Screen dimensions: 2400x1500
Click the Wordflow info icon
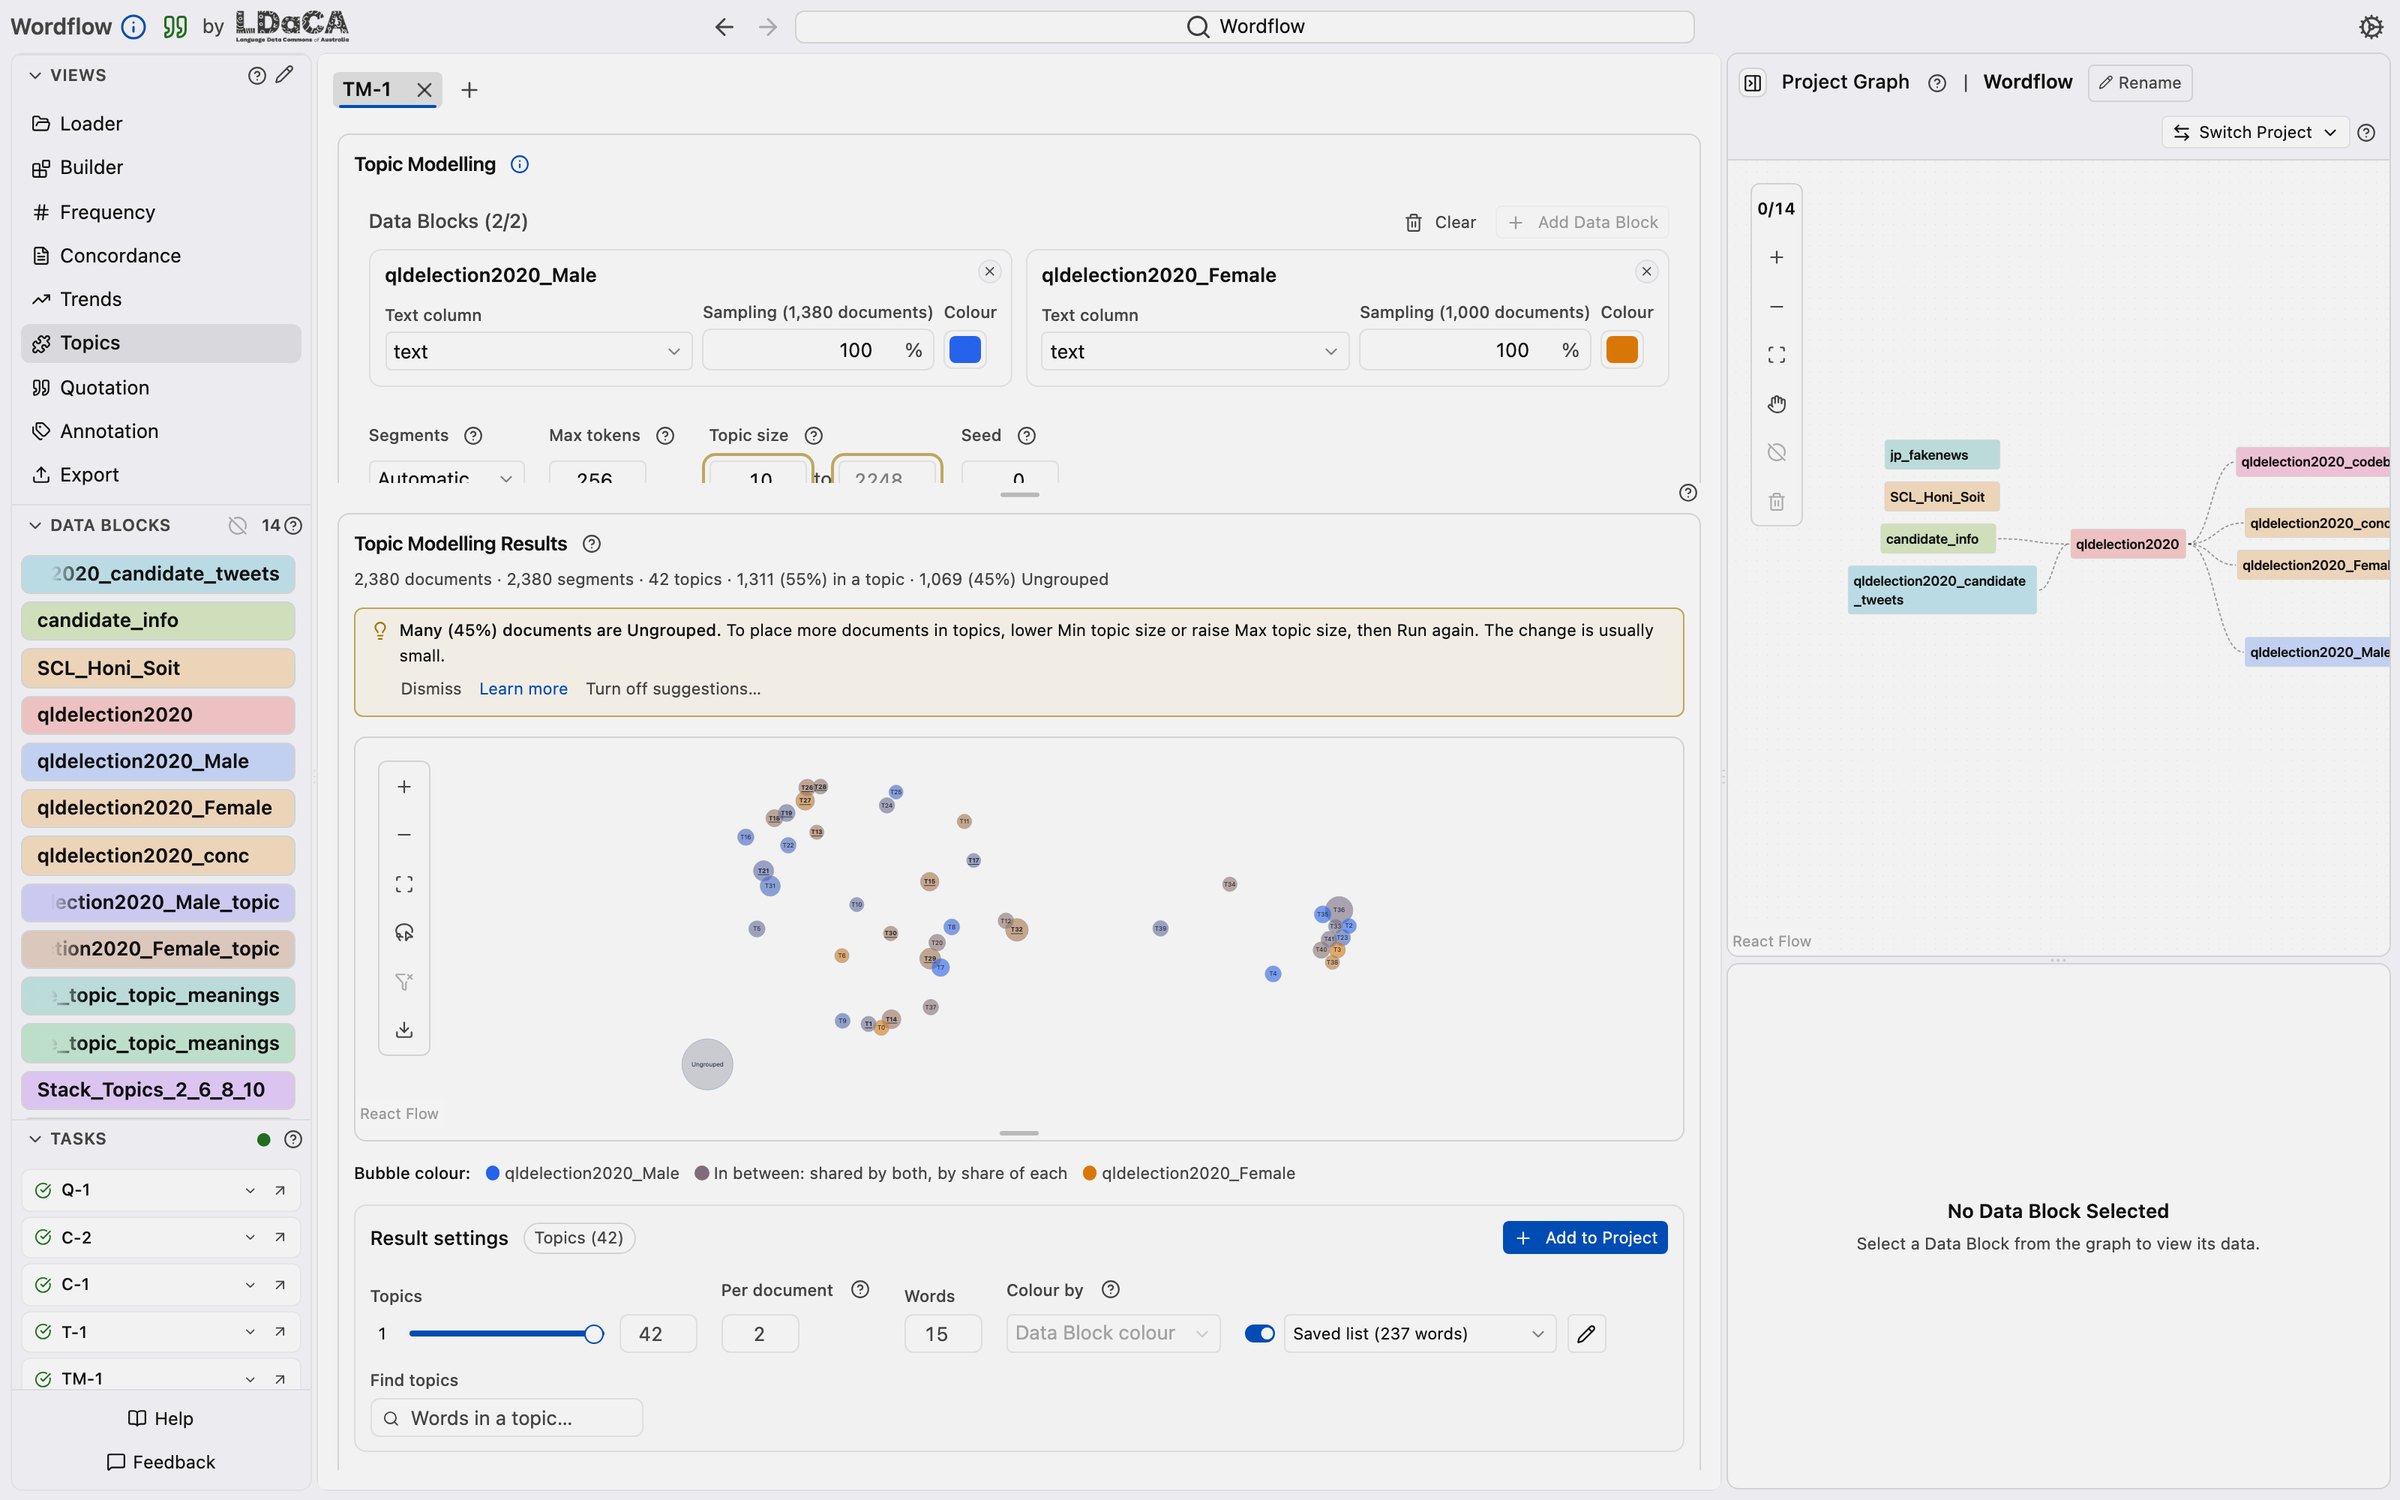(x=133, y=27)
